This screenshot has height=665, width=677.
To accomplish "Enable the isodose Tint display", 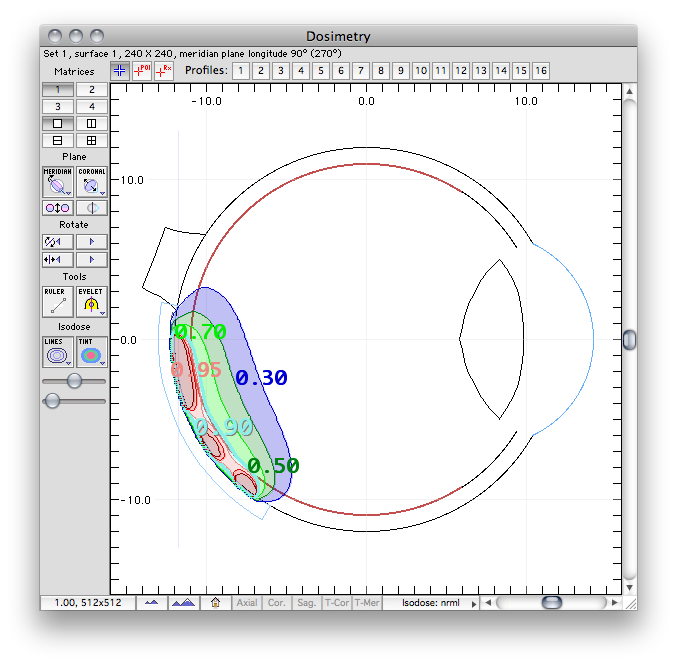I will (x=92, y=352).
